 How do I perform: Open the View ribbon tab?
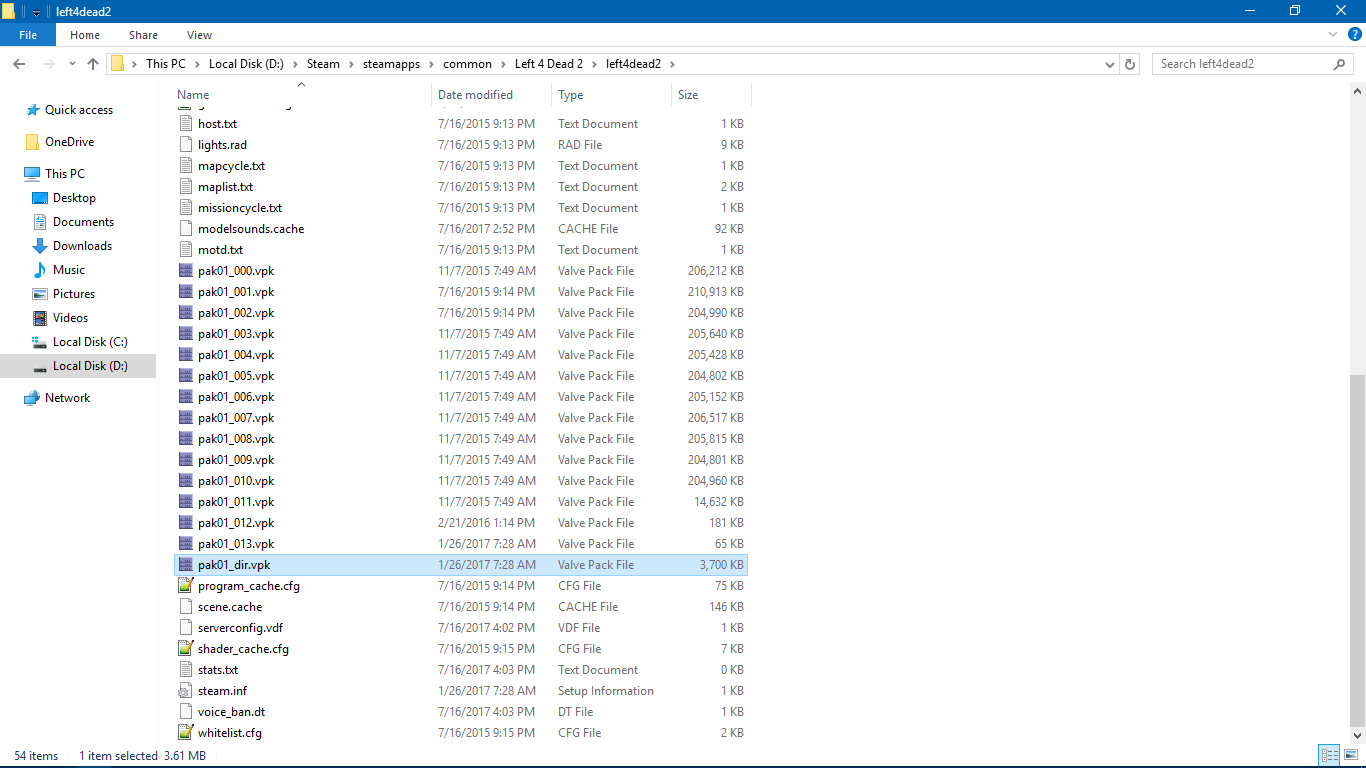(x=199, y=35)
